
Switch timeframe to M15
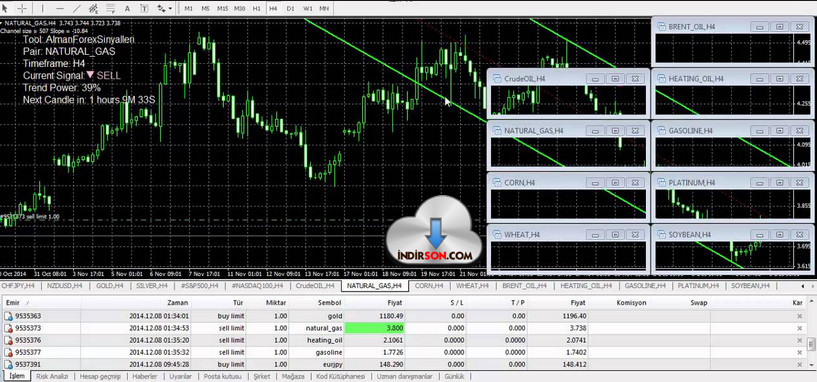point(222,8)
